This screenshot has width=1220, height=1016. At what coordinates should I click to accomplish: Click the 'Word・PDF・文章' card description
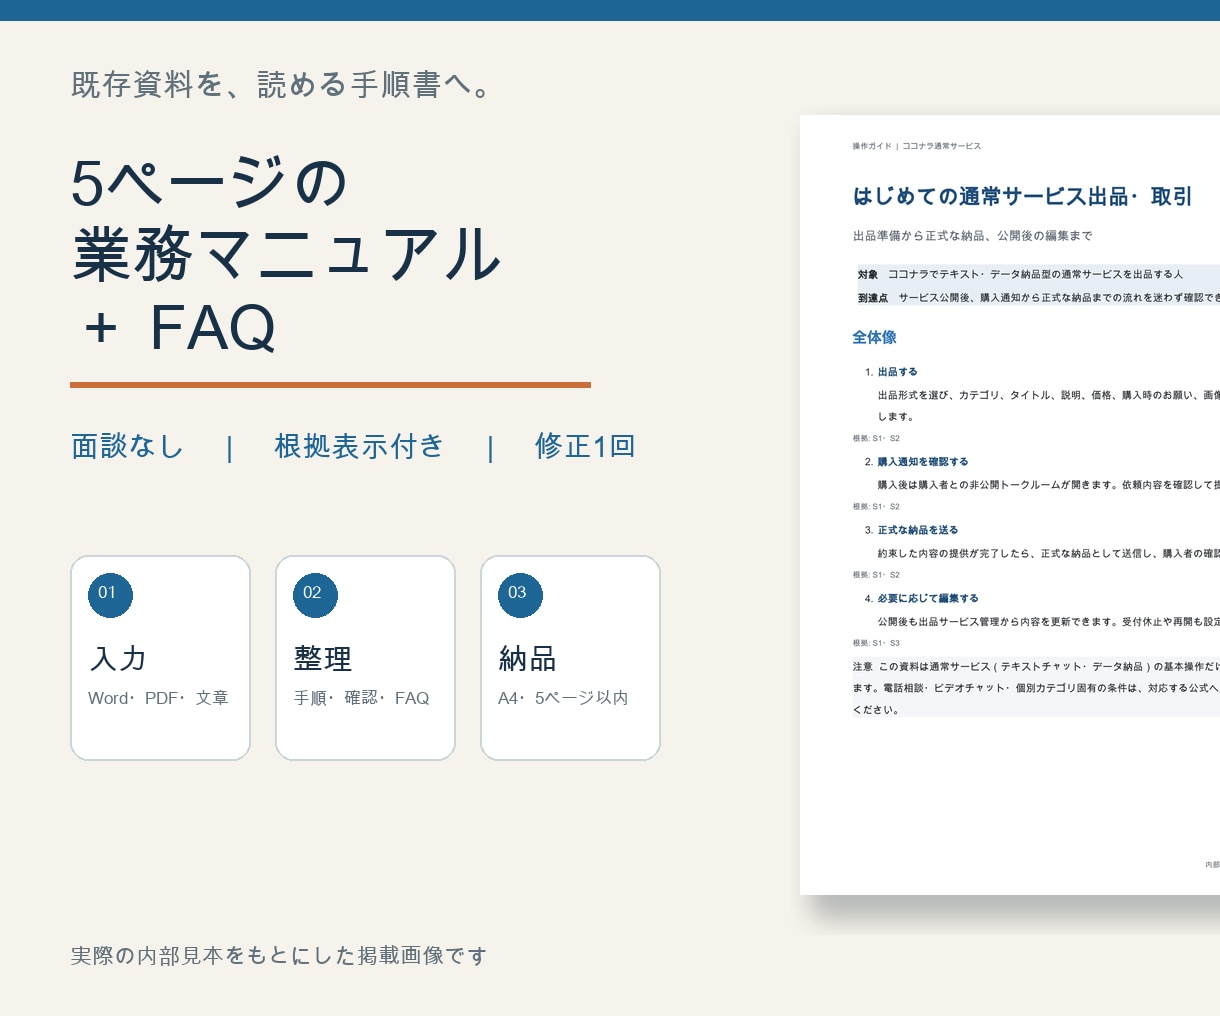coord(159,698)
